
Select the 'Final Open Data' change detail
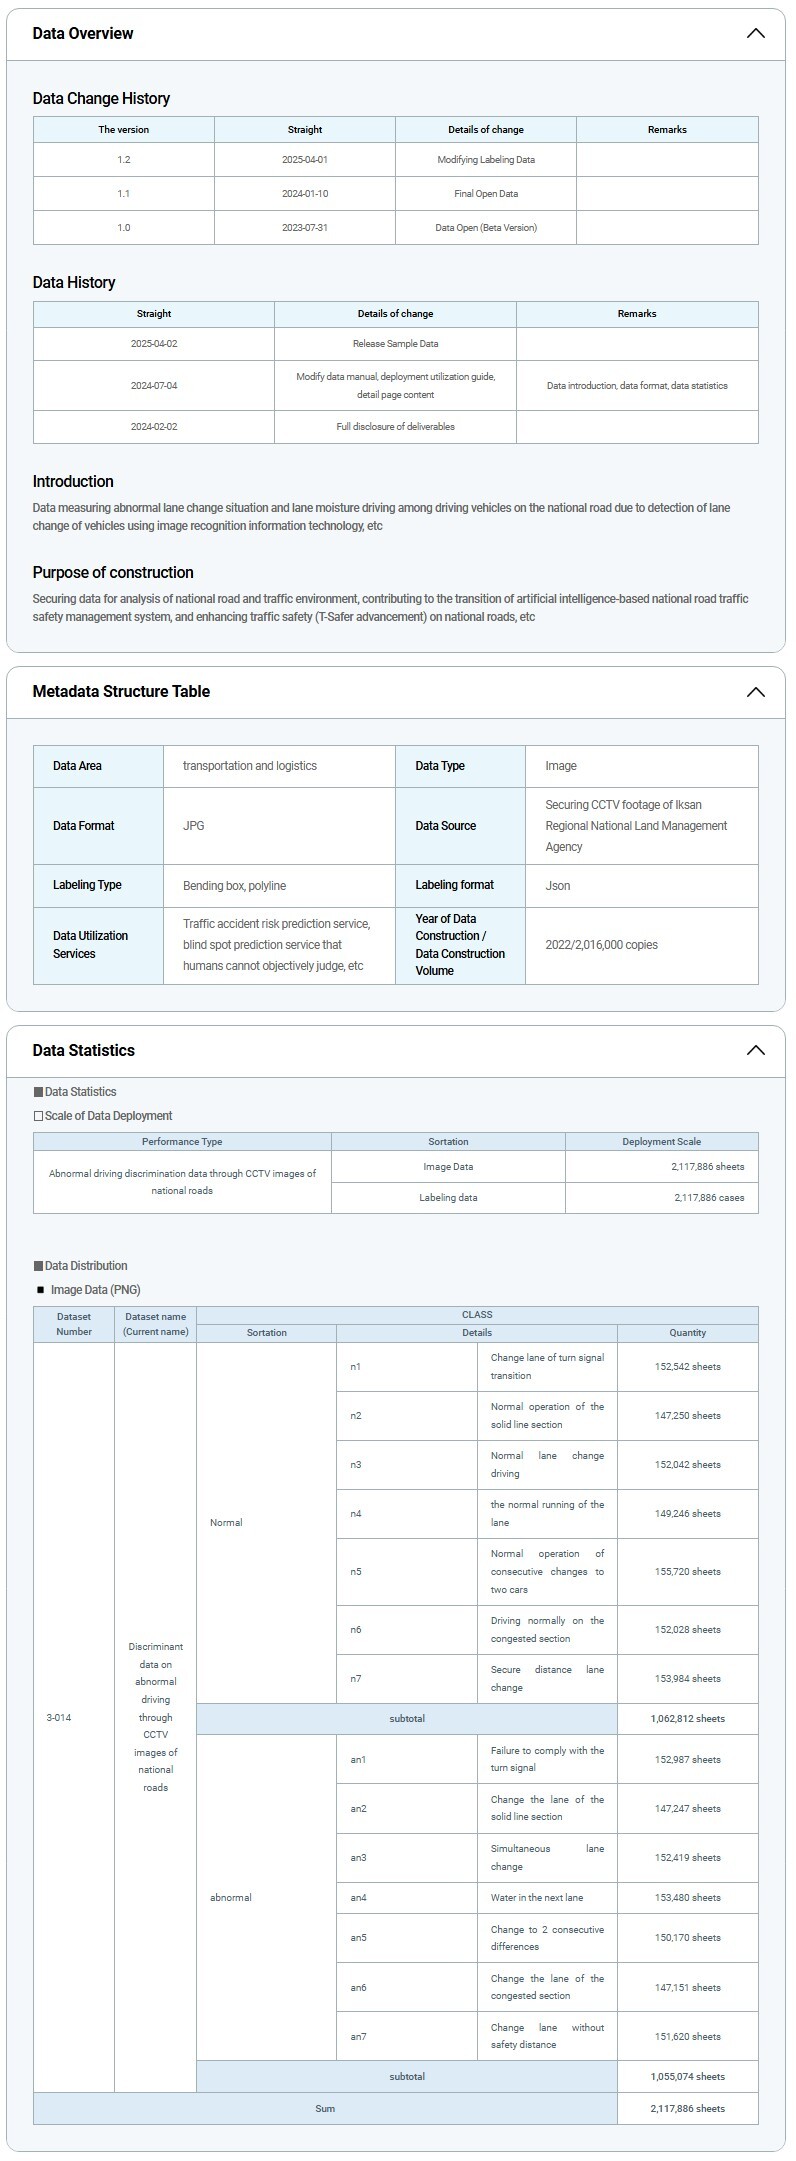coord(486,194)
